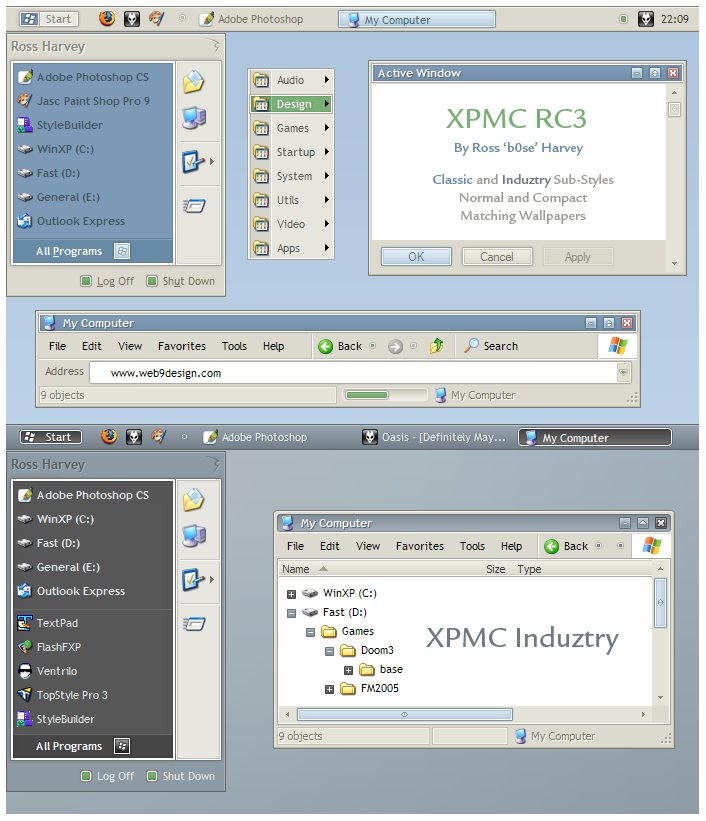This screenshot has height=821, width=706.
Task: Click Forward arrow in upper My Computer window
Action: point(395,346)
